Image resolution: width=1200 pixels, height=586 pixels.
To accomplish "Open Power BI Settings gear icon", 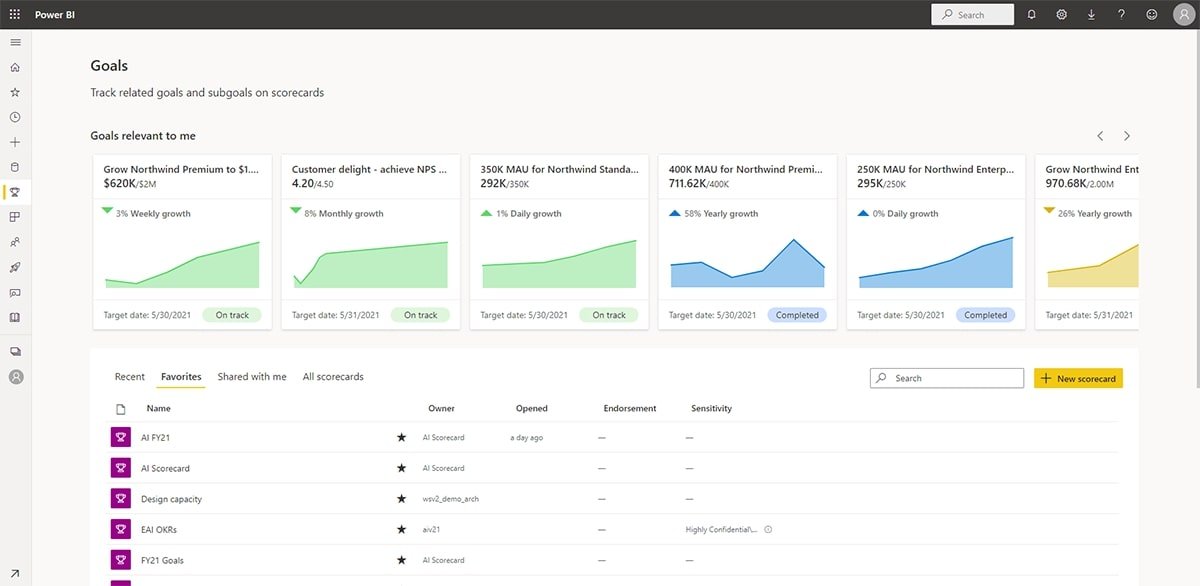I will coord(1061,14).
